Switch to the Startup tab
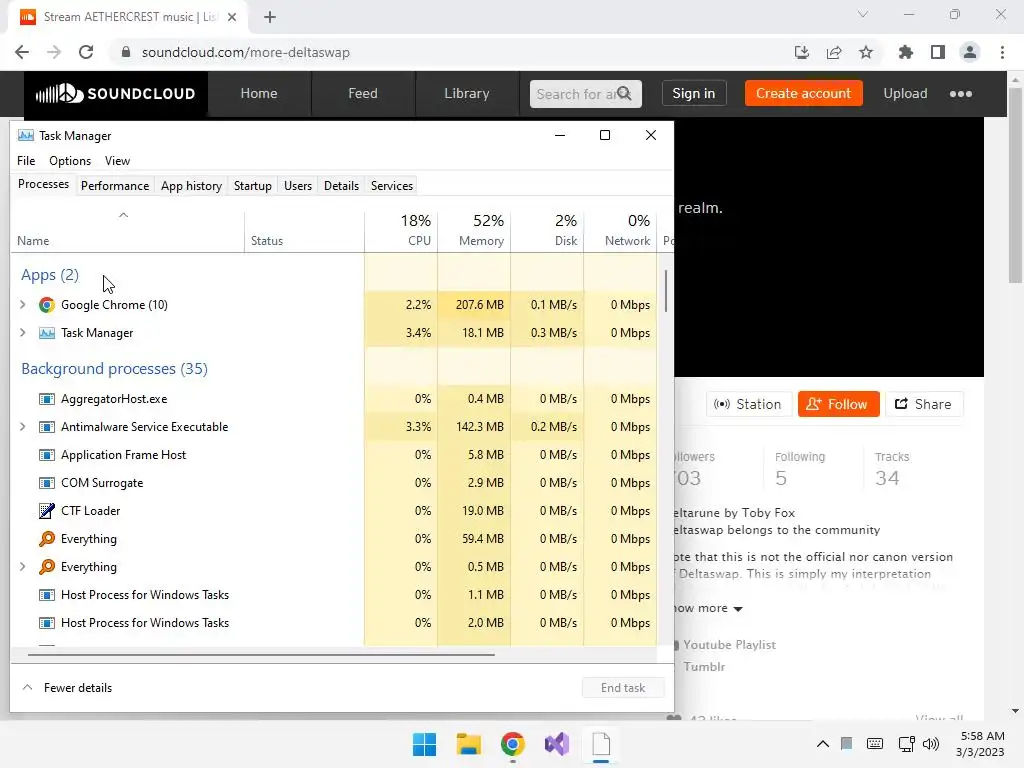Screen dimensions: 1024x768 tap(253, 186)
